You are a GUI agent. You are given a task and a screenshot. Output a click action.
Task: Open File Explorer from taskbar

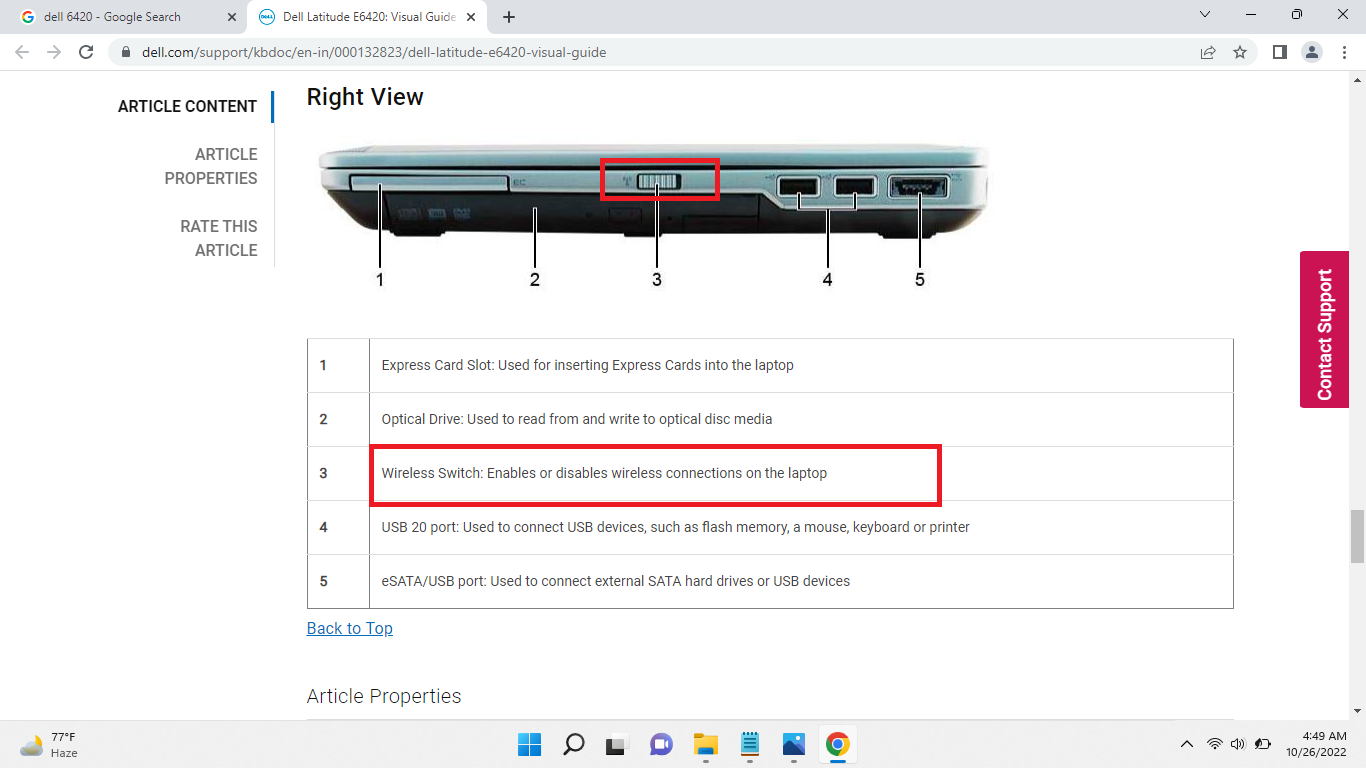706,744
